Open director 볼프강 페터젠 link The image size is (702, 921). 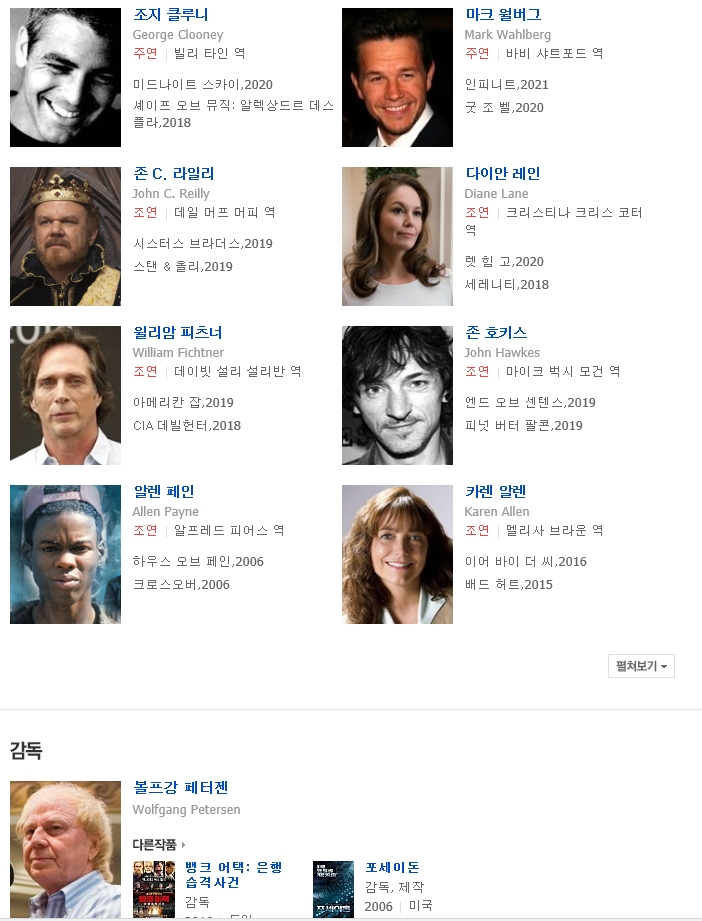(180, 788)
